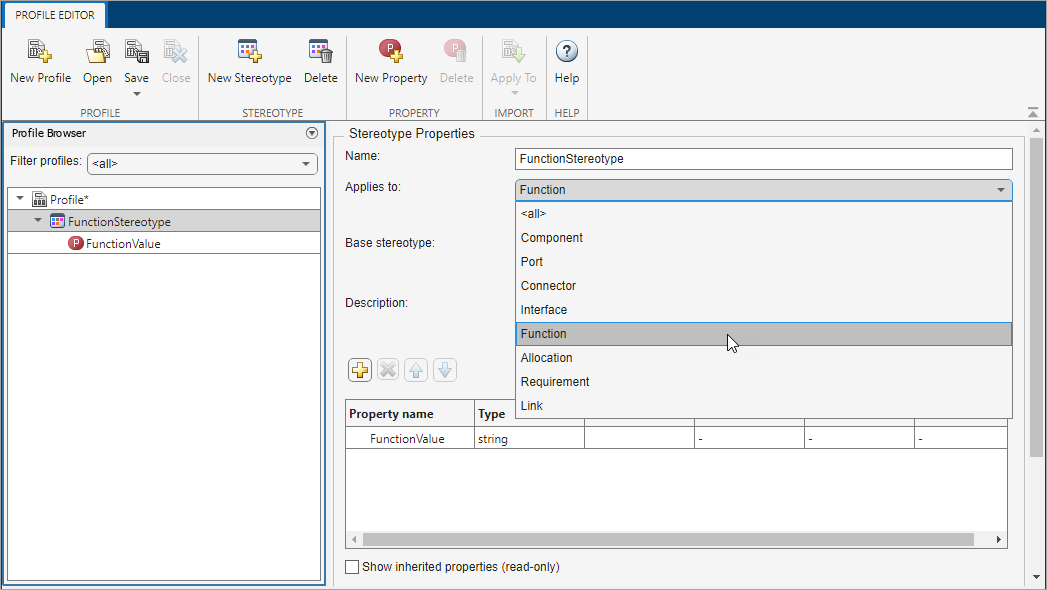Open Help
Viewport: 1047px width, 590px height.
pyautogui.click(x=566, y=60)
